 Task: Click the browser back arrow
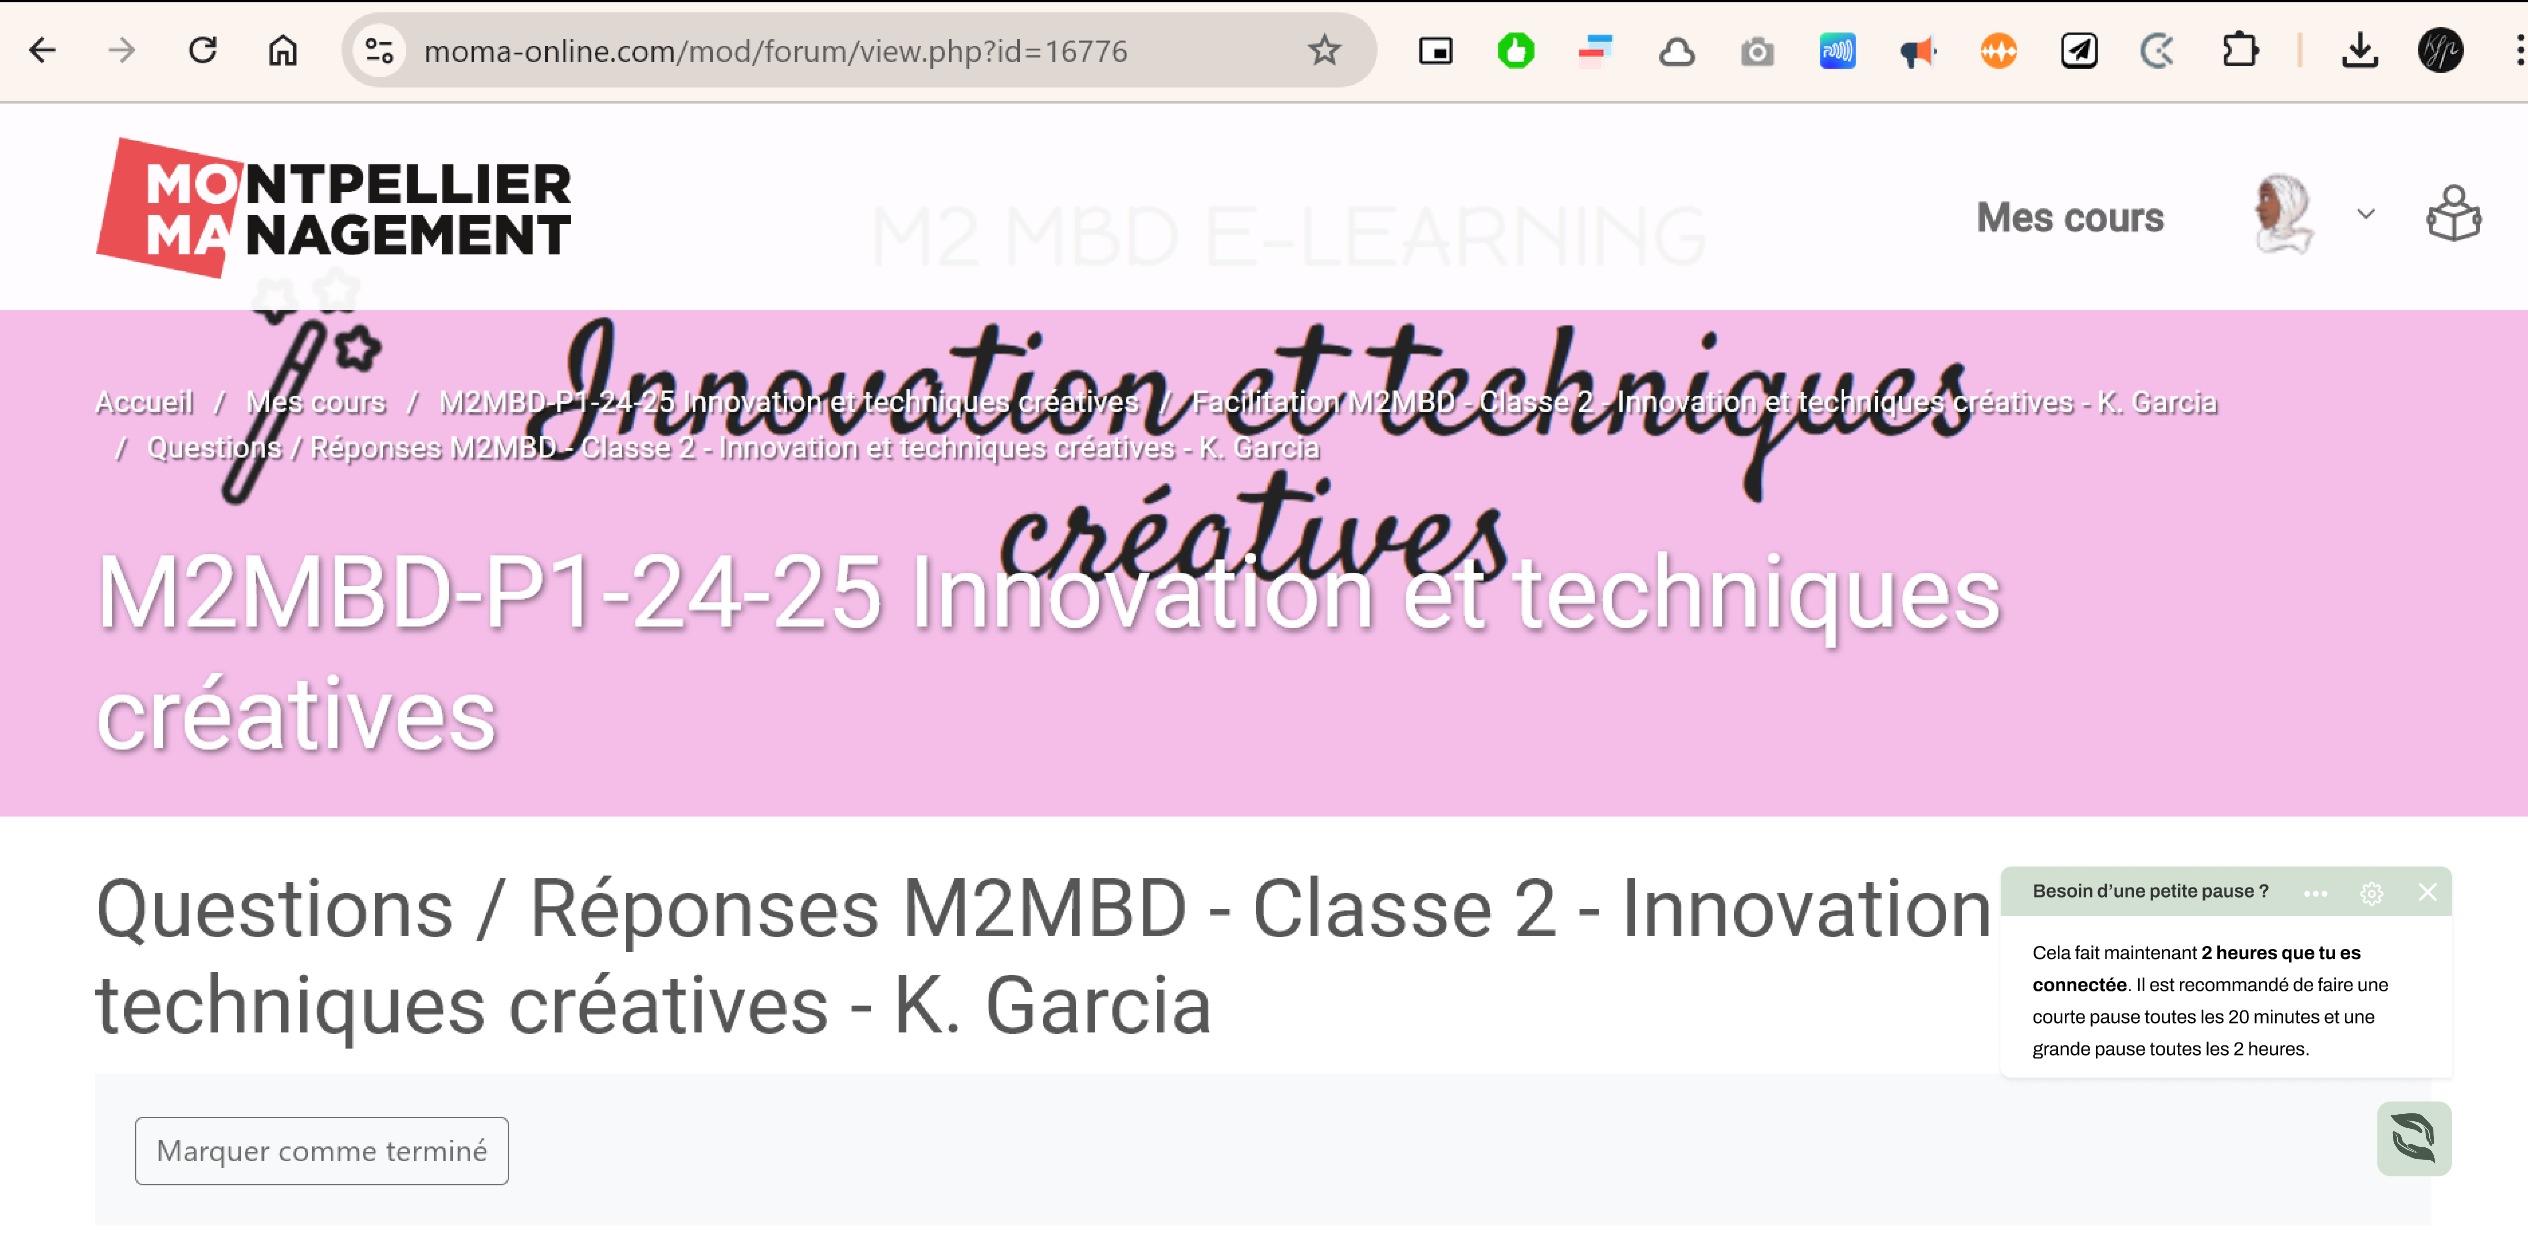pos(43,50)
